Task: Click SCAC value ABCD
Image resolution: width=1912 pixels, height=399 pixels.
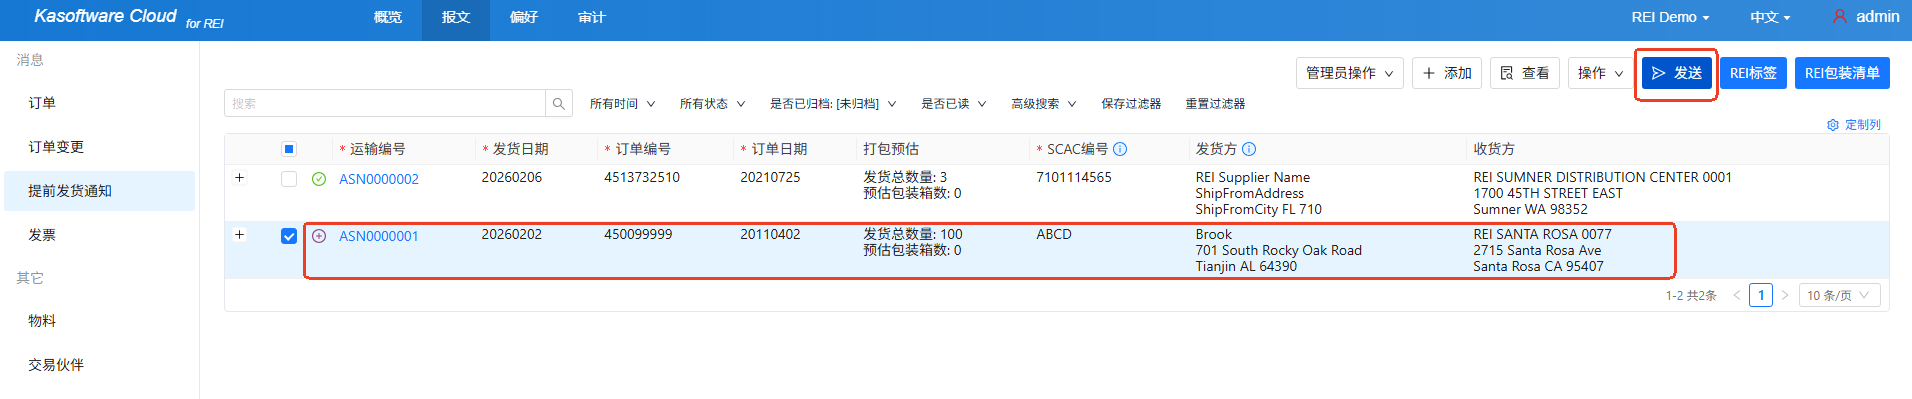Action: coord(1054,234)
